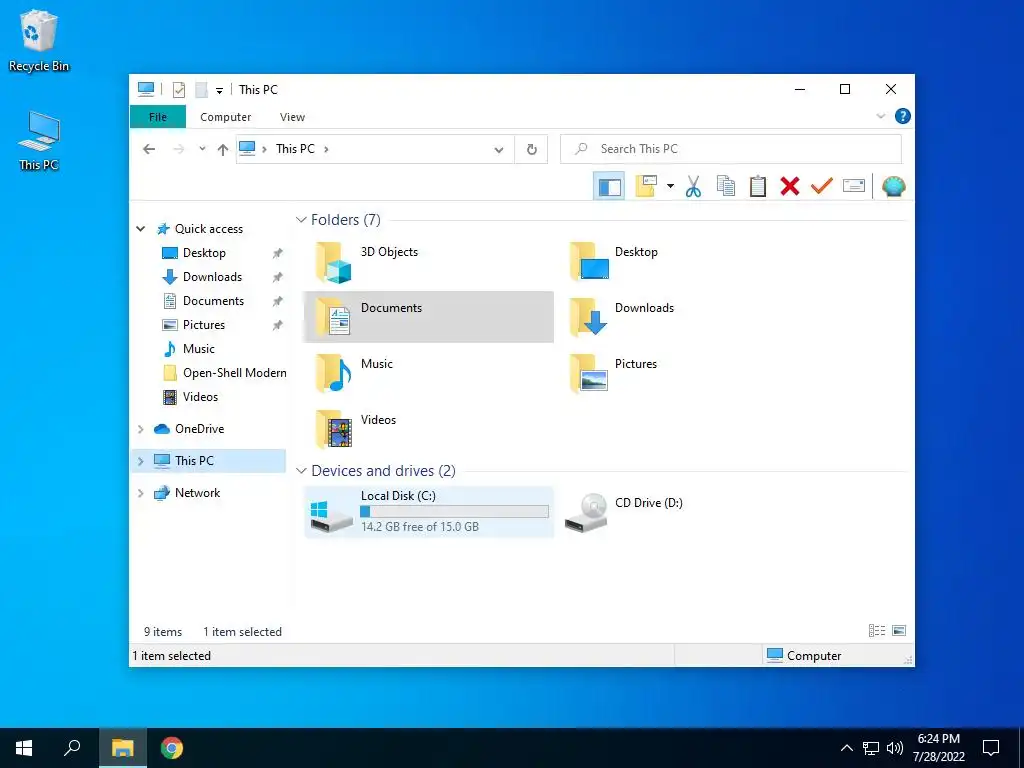The width and height of the screenshot is (1024, 768).
Task: Open the Windows Start menu
Action: pyautogui.click(x=24, y=748)
